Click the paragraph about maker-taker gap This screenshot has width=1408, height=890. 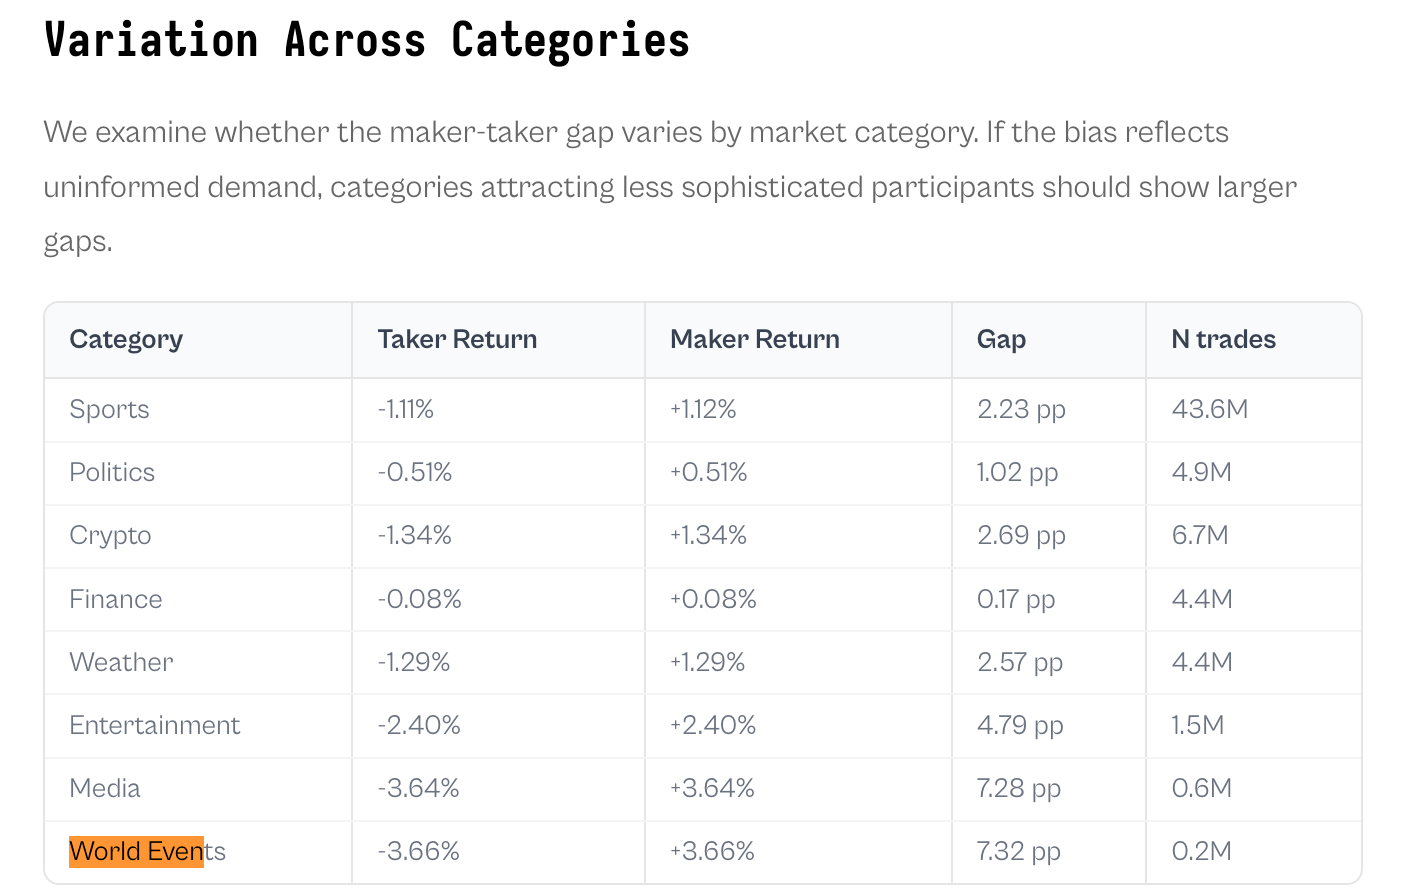[x=670, y=187]
